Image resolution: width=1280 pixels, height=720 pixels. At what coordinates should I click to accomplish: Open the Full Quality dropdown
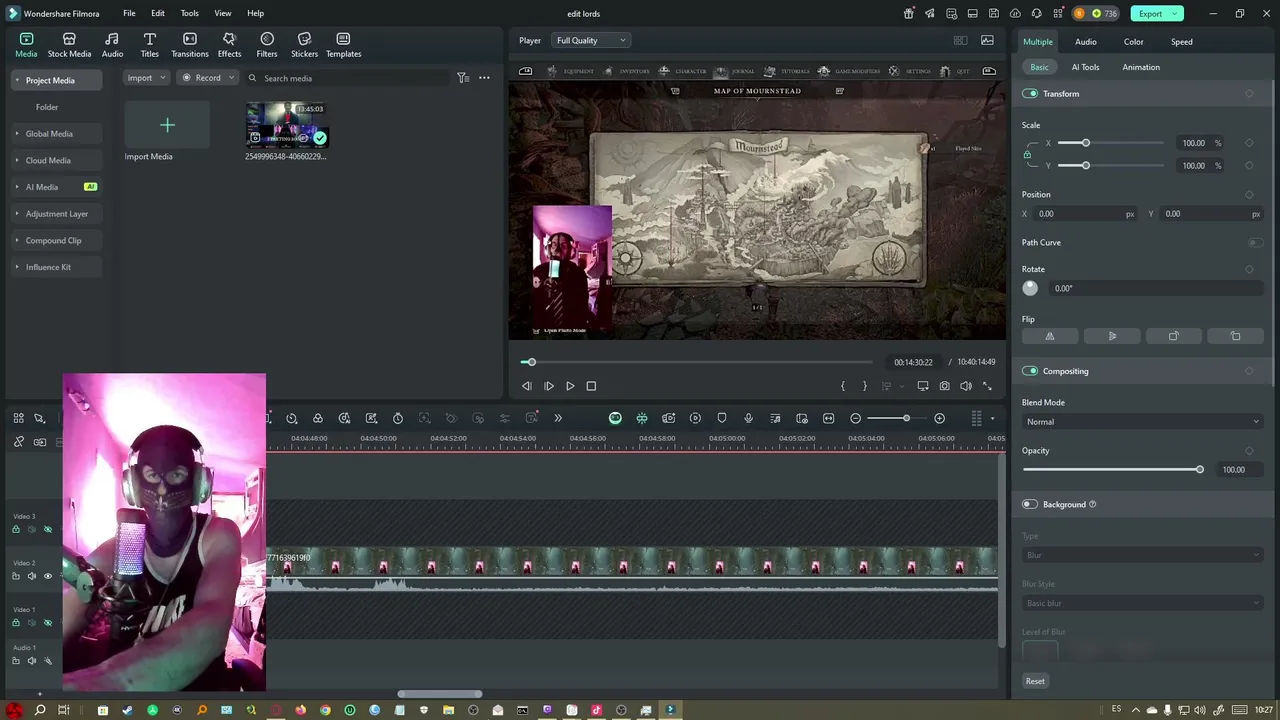click(x=591, y=40)
